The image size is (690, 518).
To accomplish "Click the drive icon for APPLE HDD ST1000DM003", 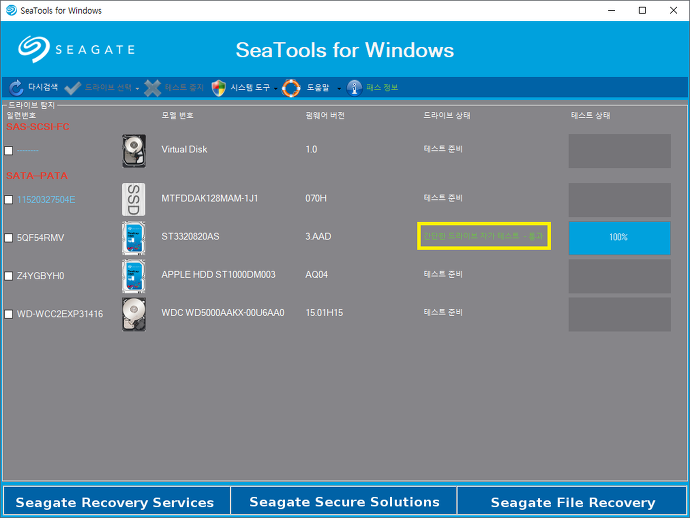I will [133, 276].
